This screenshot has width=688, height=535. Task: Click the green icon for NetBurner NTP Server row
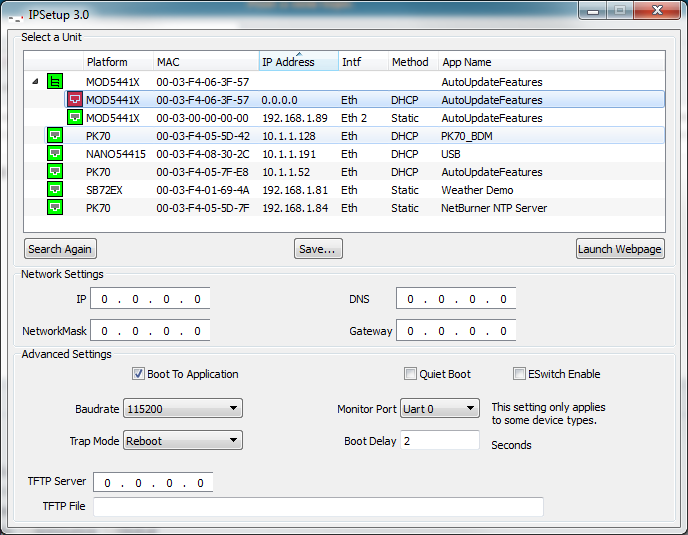click(55, 207)
